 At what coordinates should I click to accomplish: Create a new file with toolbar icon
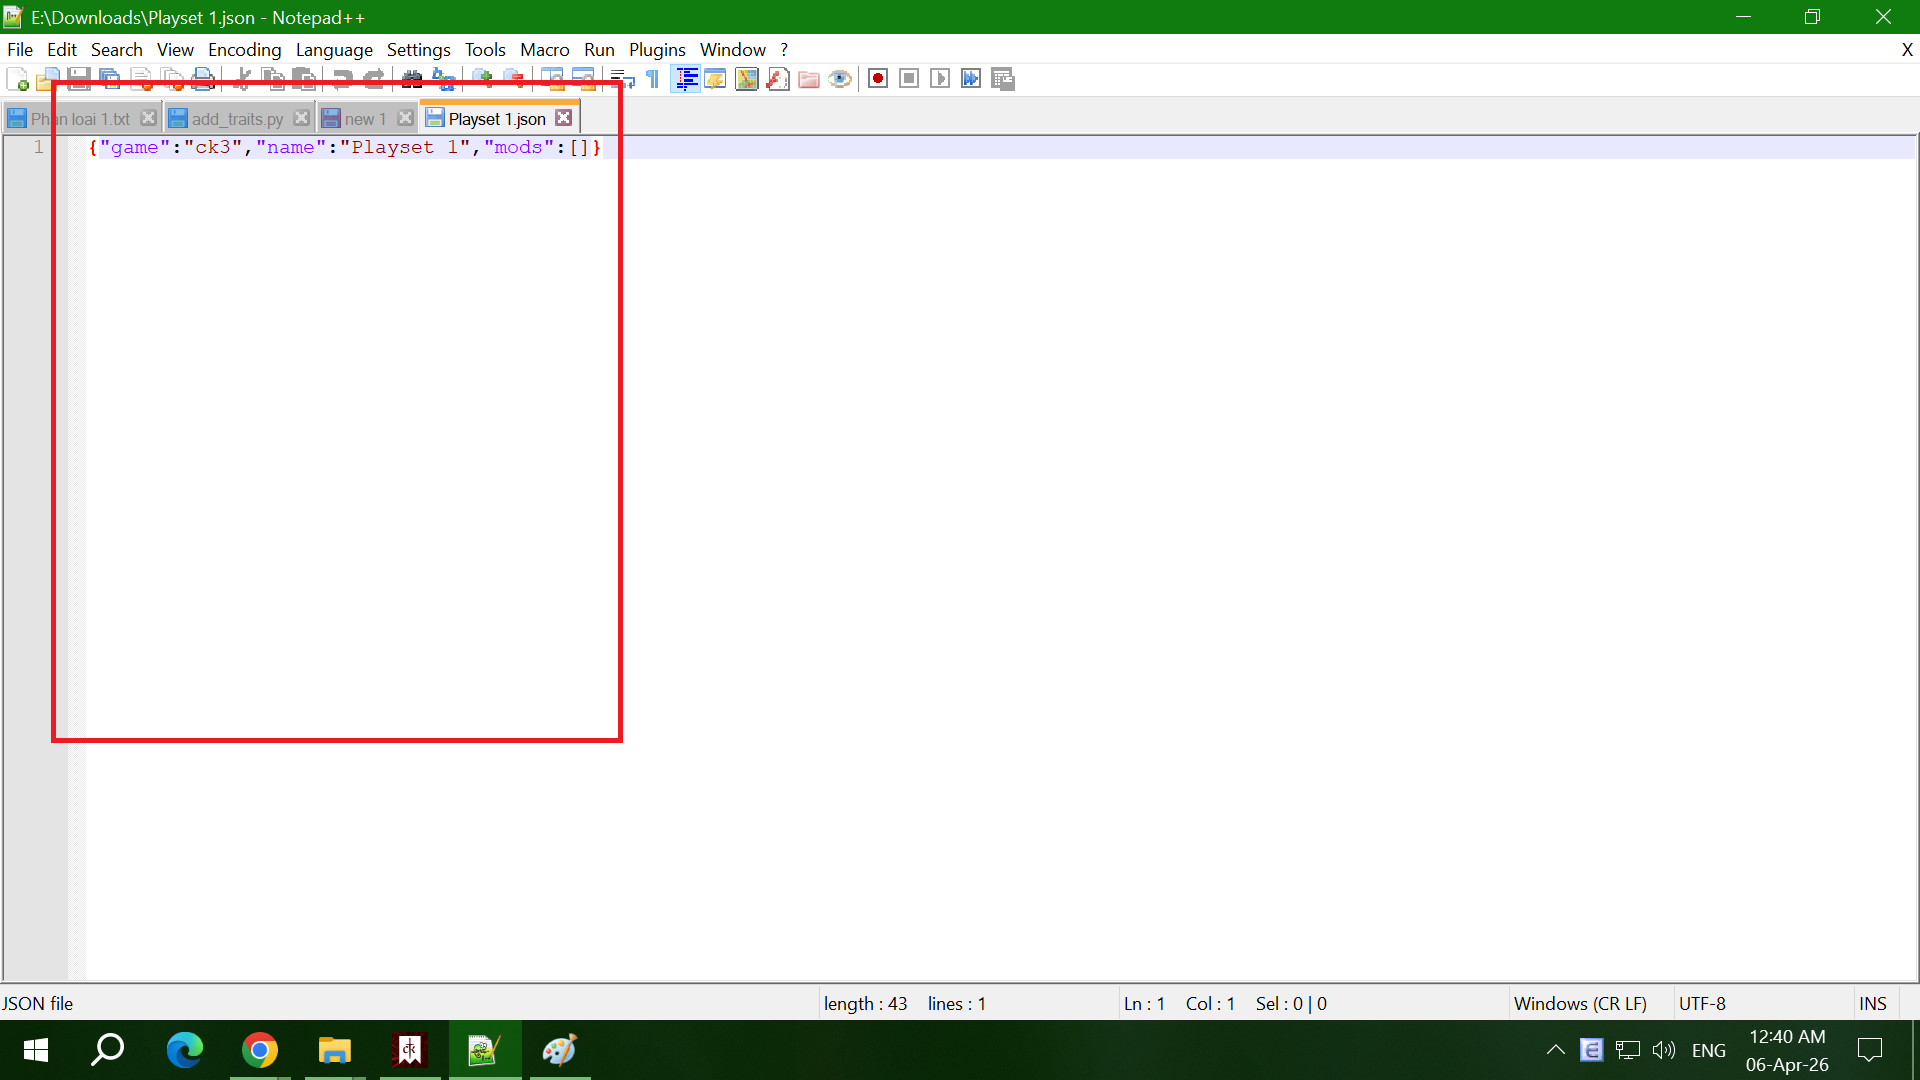(x=18, y=79)
